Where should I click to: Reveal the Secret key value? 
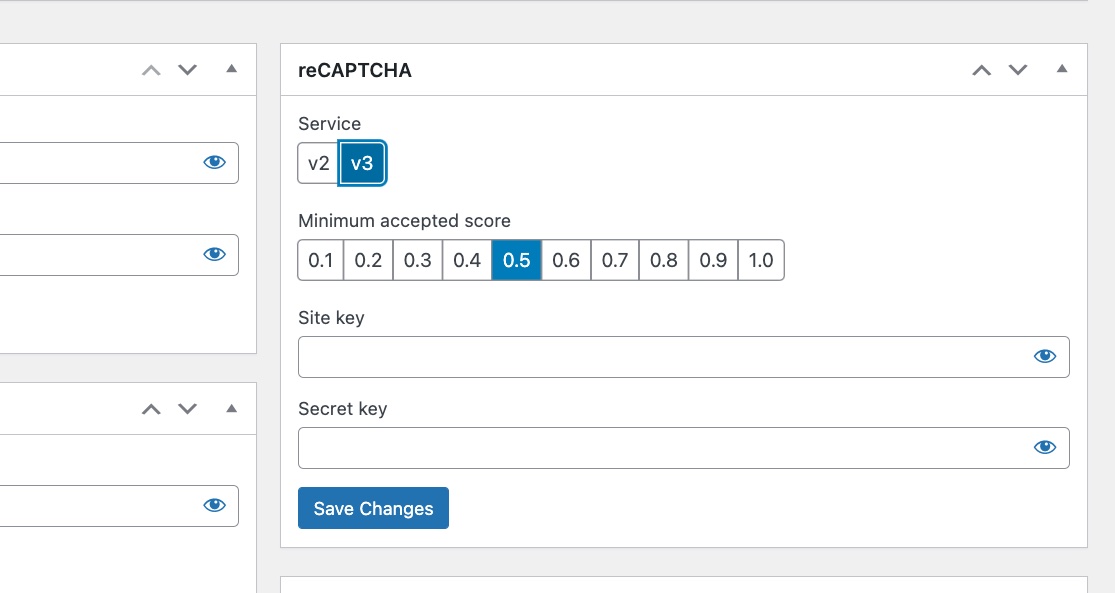click(x=1045, y=448)
